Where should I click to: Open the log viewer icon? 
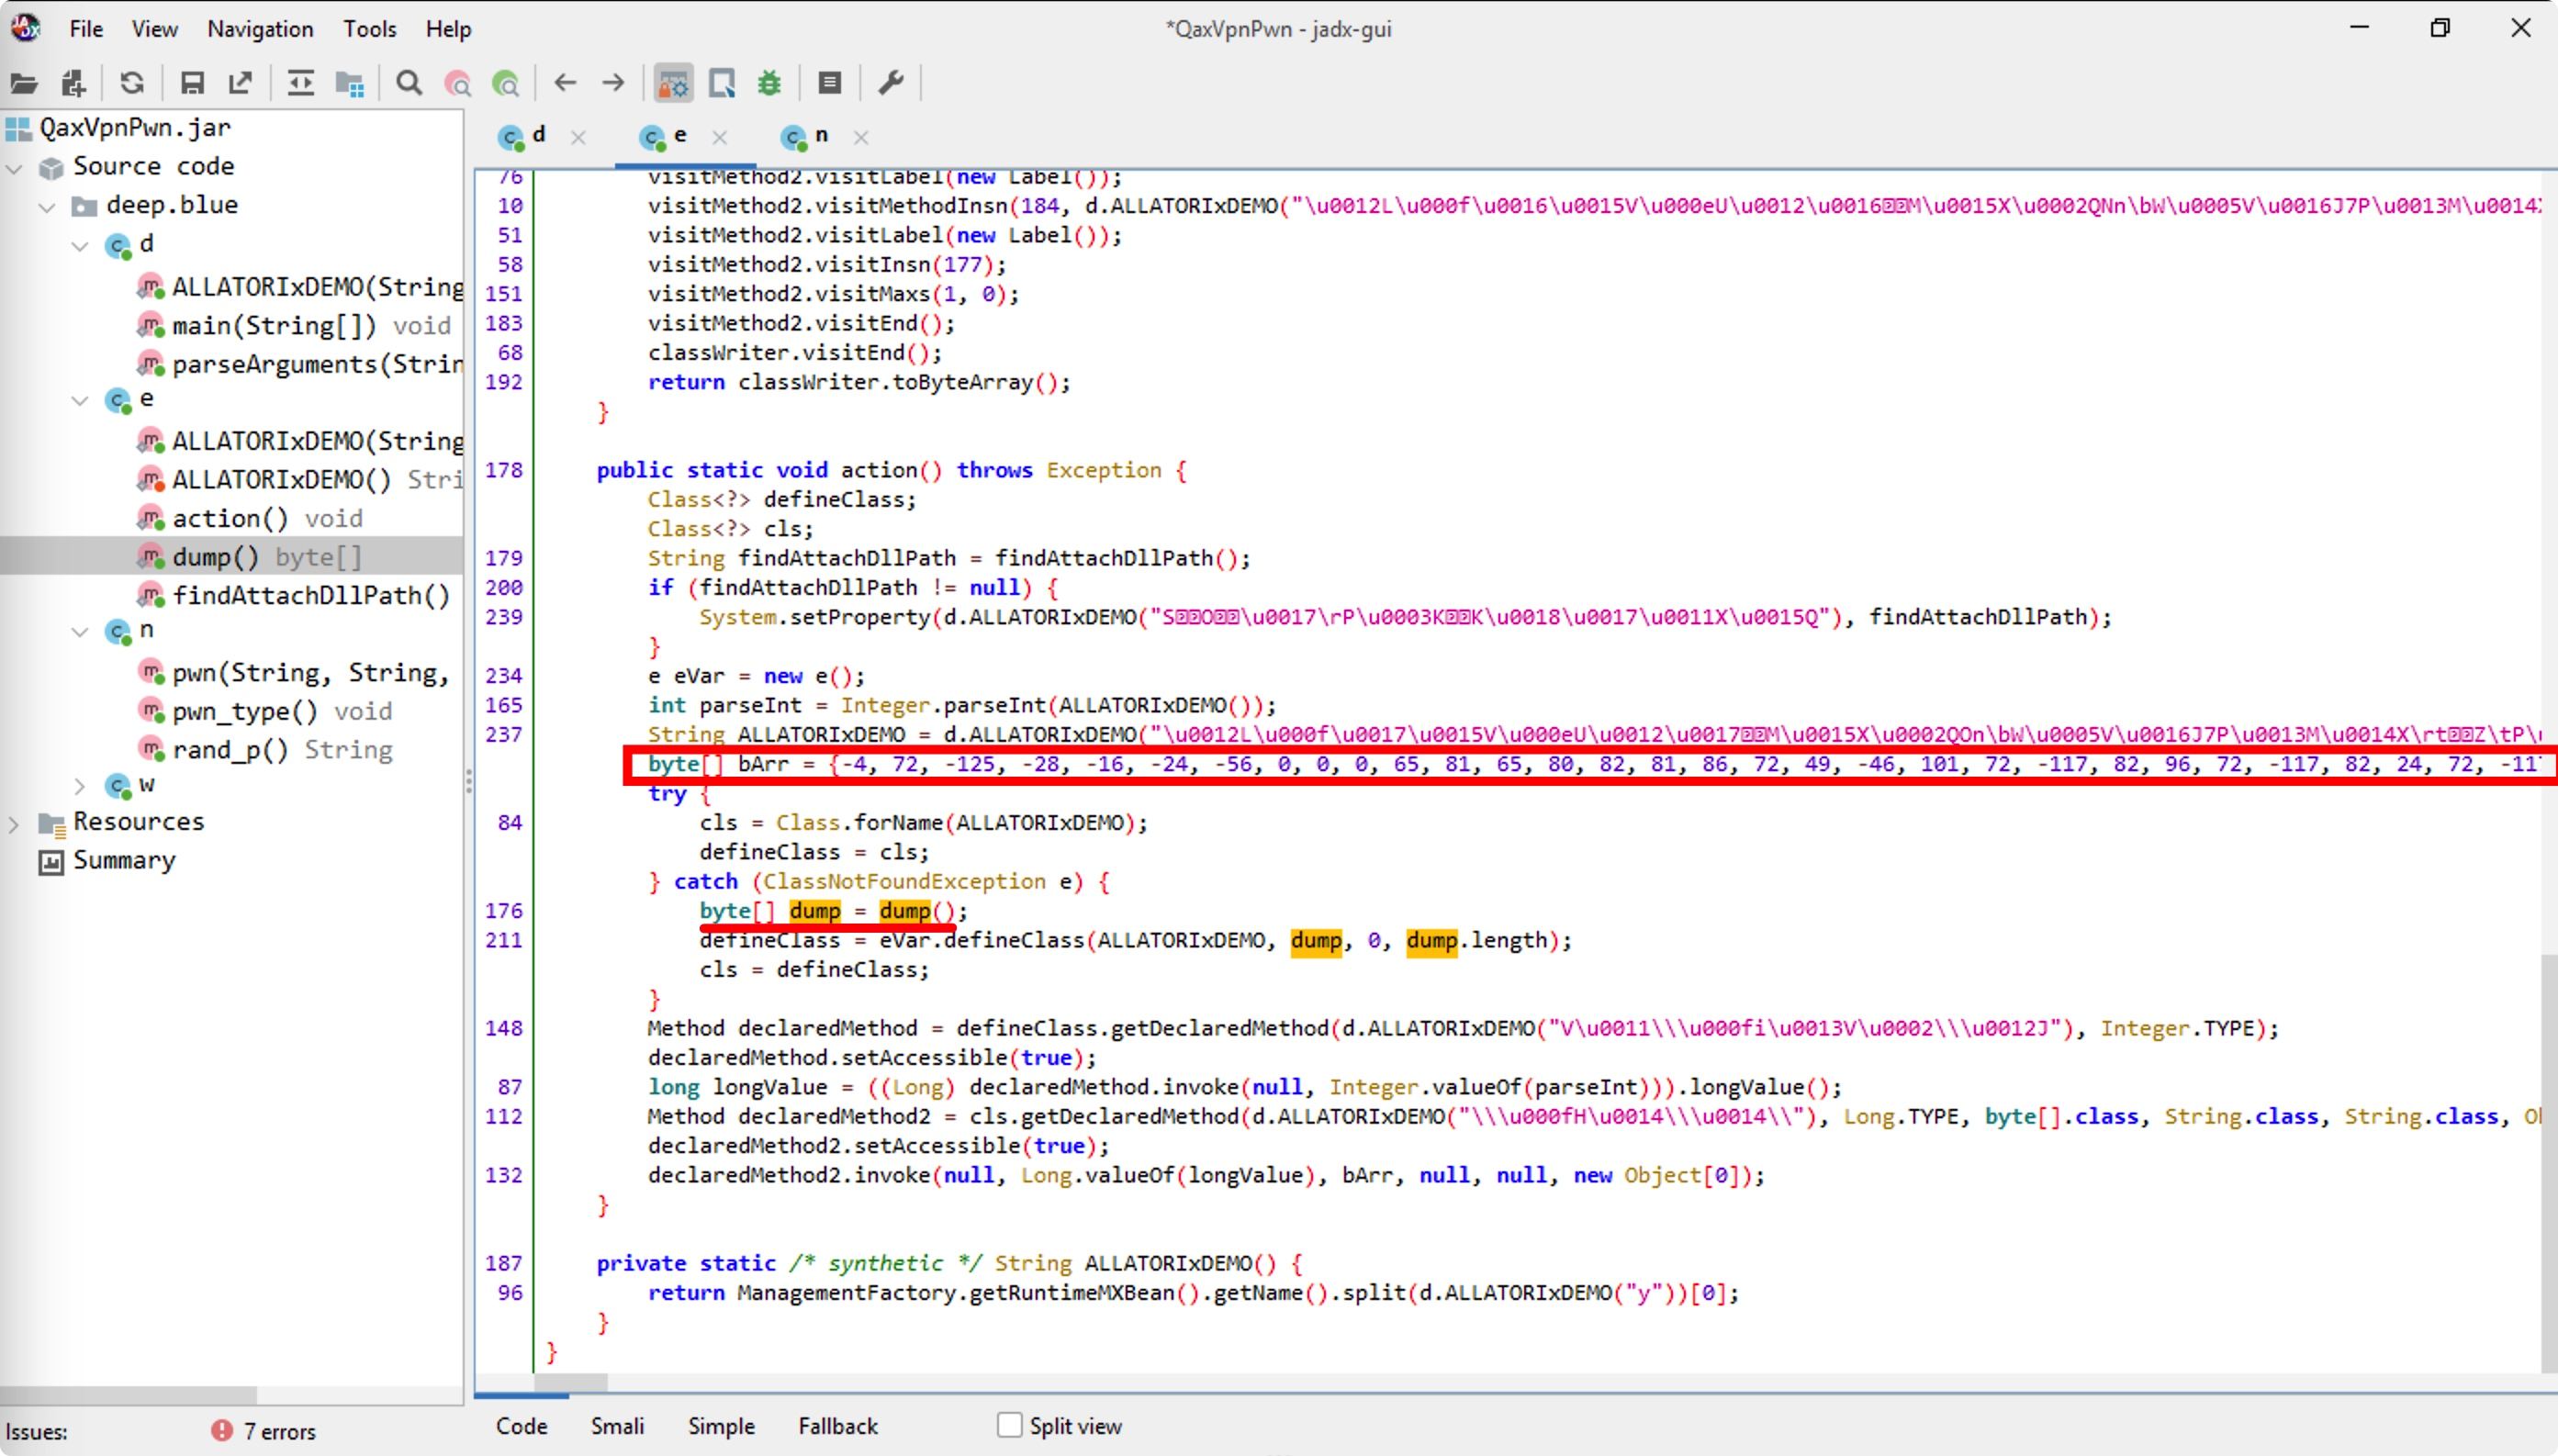[x=829, y=83]
